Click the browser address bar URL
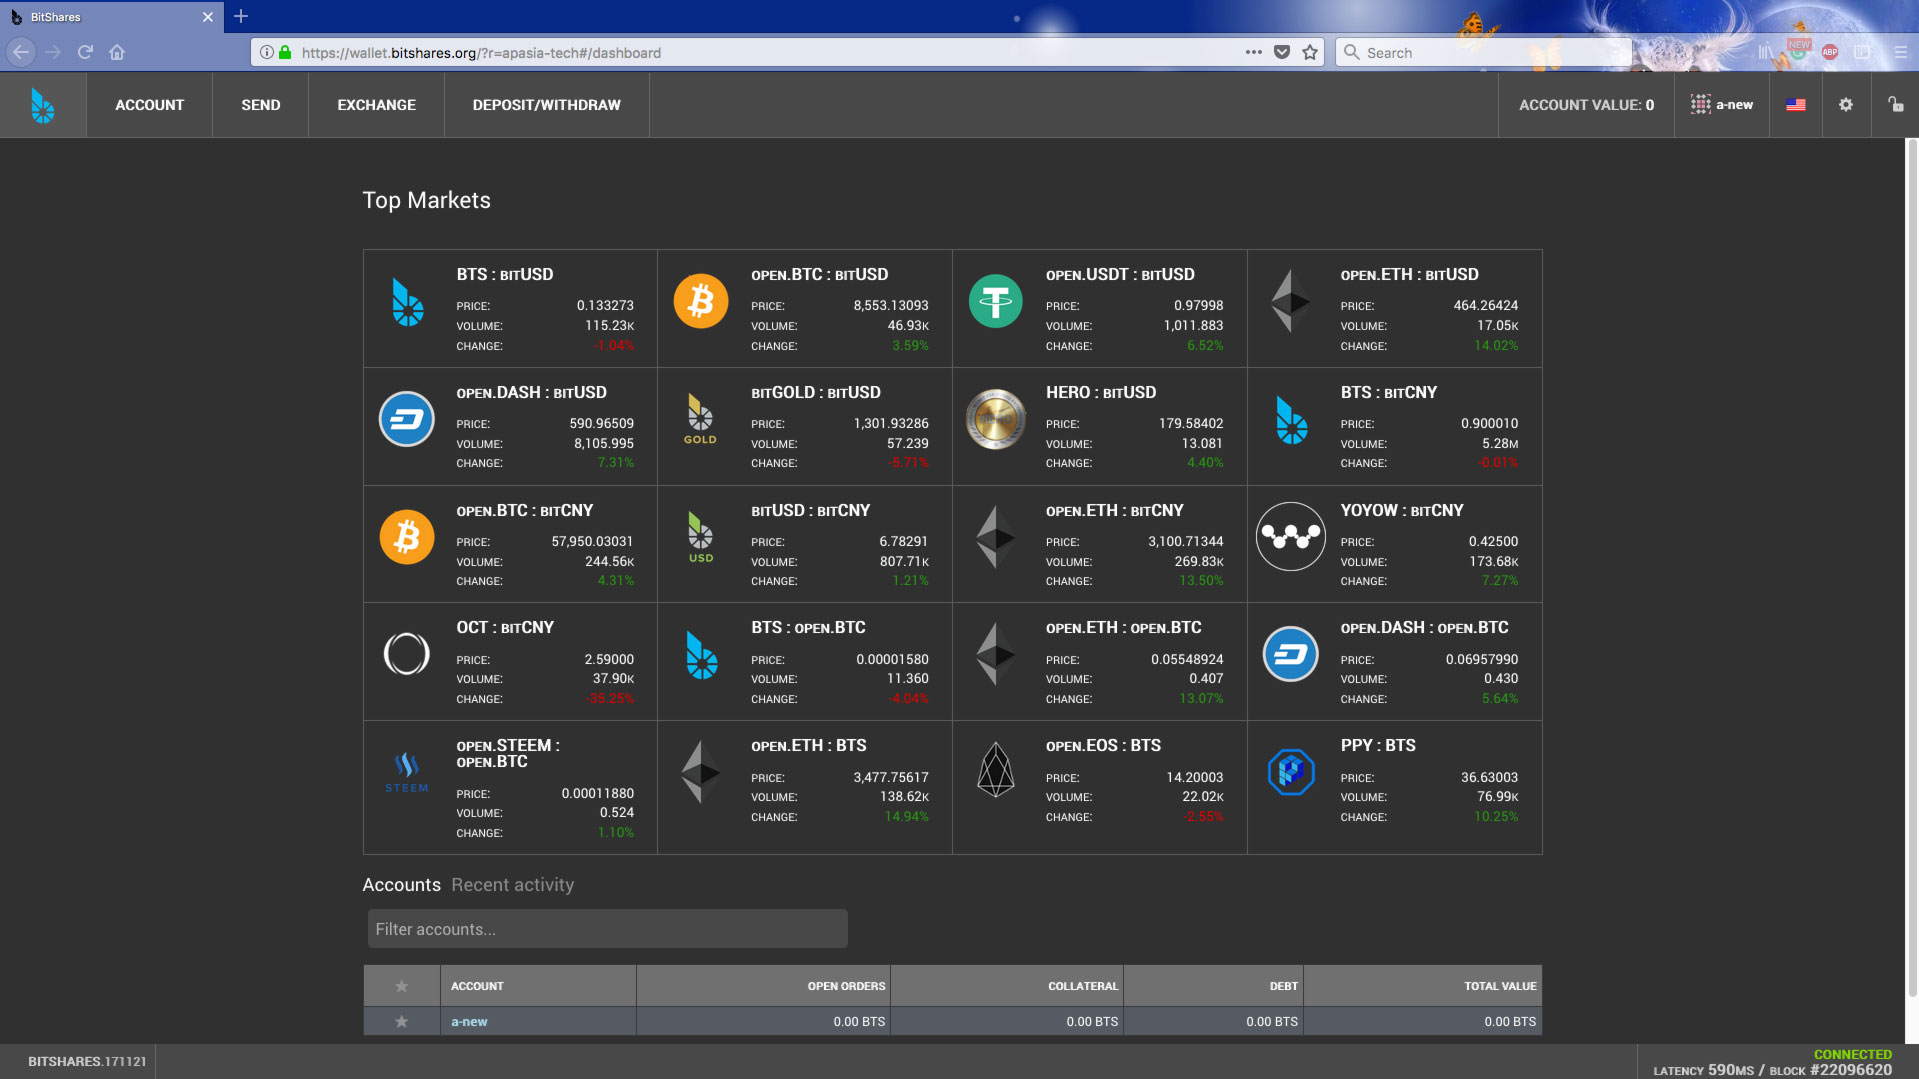1919x1079 pixels. tap(481, 53)
